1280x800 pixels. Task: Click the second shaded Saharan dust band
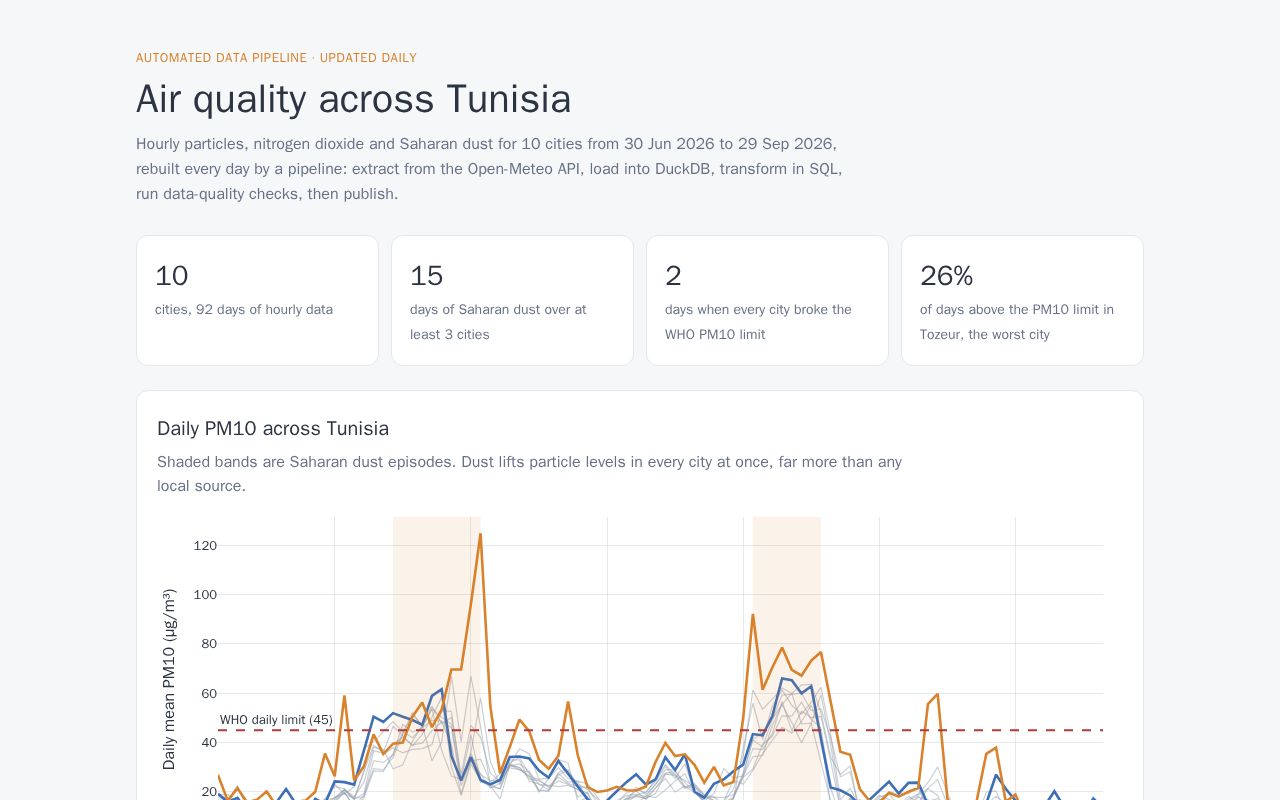787,658
